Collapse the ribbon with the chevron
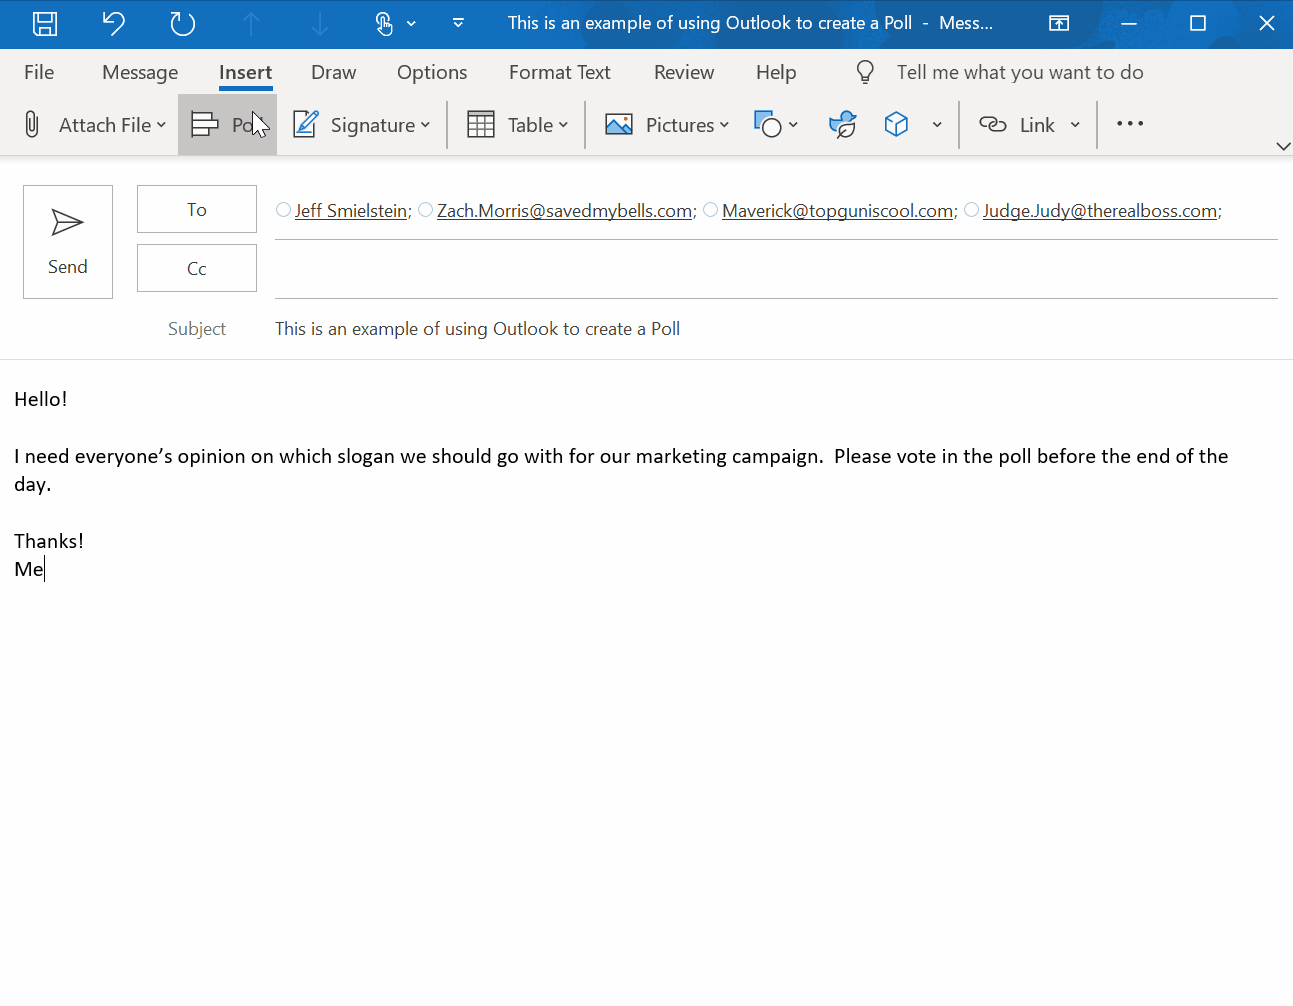1293x1006 pixels. [1283, 146]
